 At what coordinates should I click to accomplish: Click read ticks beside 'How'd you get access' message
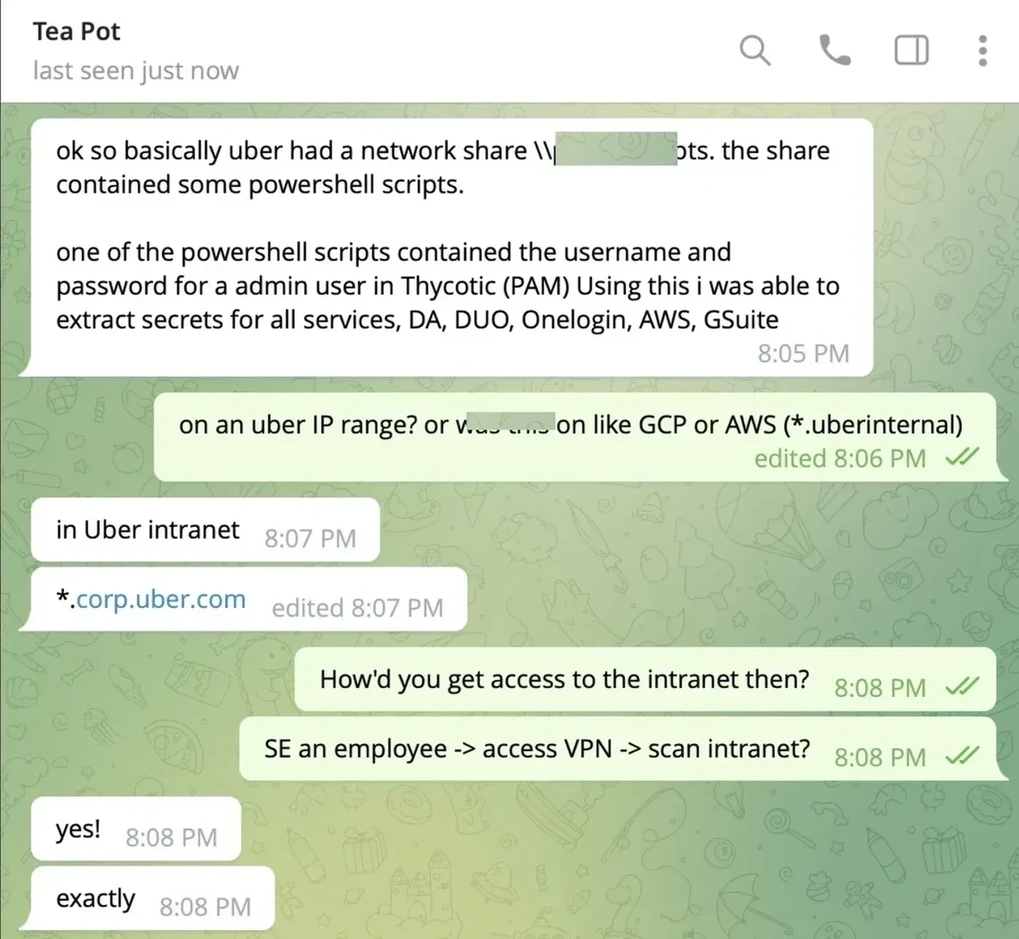[x=961, y=686]
